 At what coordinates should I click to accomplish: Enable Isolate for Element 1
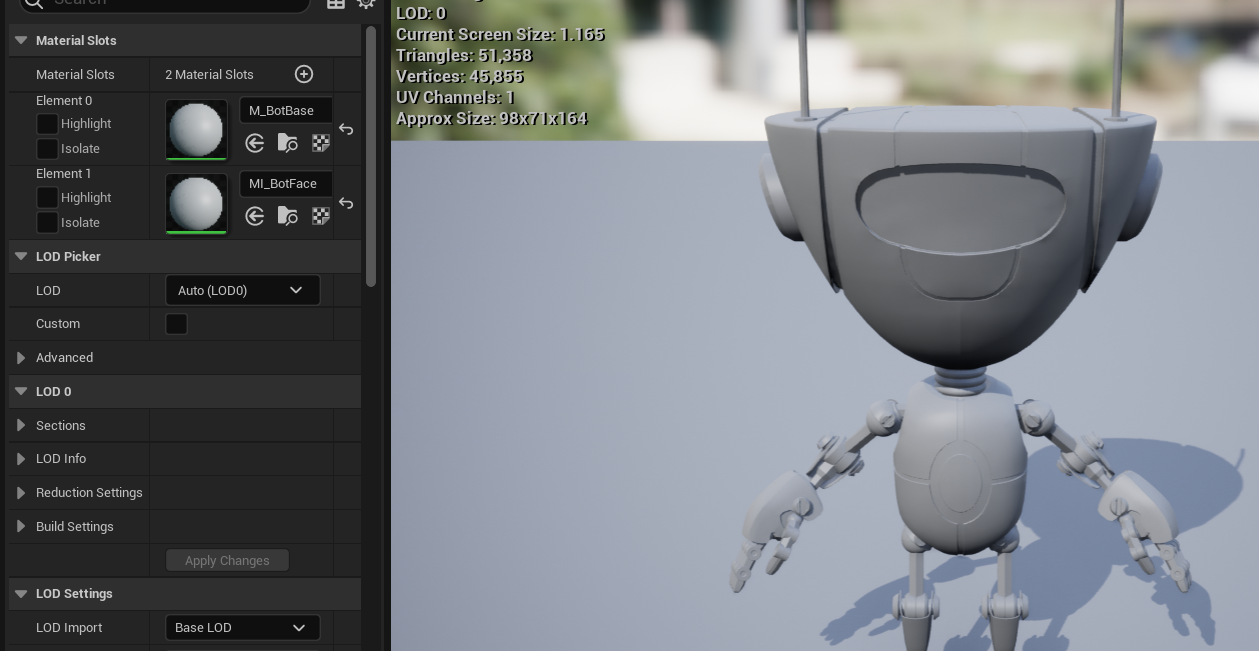[x=47, y=223]
